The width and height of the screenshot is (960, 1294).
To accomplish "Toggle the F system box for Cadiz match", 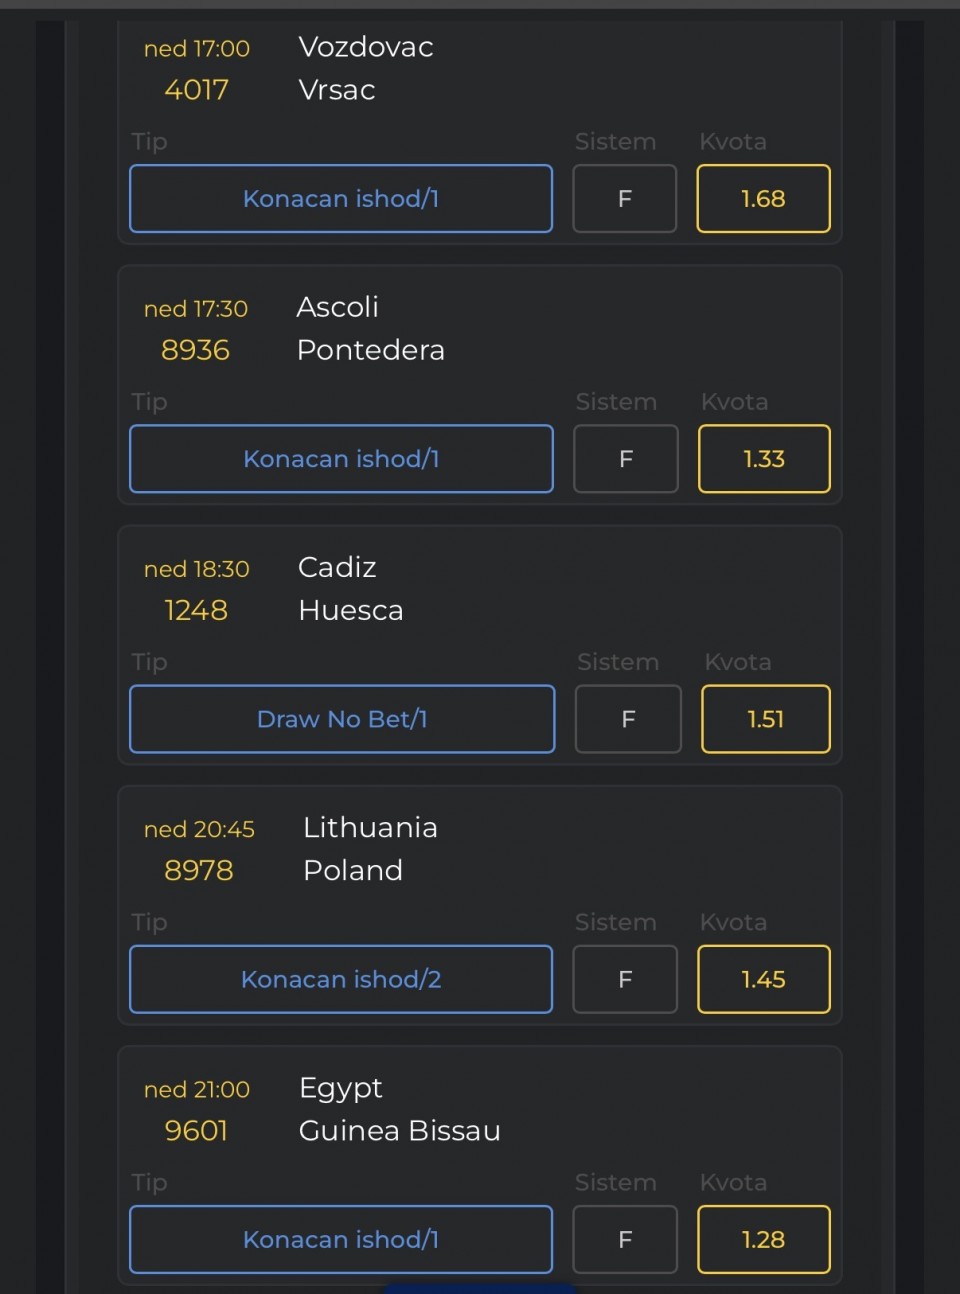I will [x=628, y=719].
